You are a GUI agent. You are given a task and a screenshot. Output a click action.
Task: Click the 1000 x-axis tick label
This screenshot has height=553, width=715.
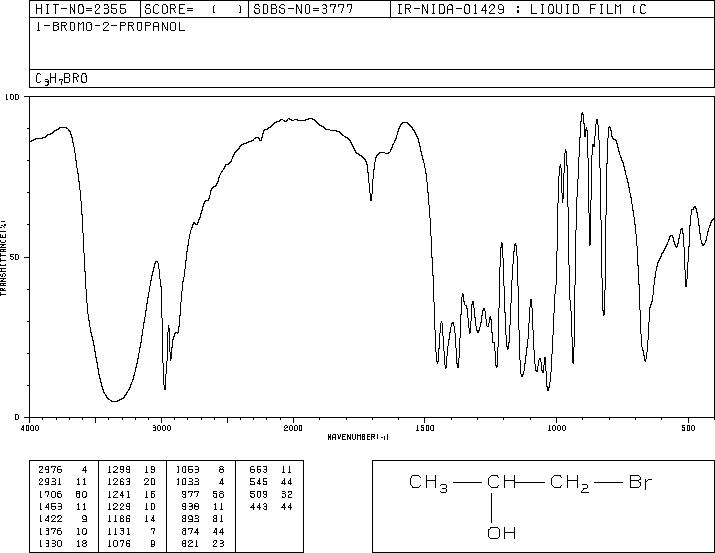[x=557, y=428]
